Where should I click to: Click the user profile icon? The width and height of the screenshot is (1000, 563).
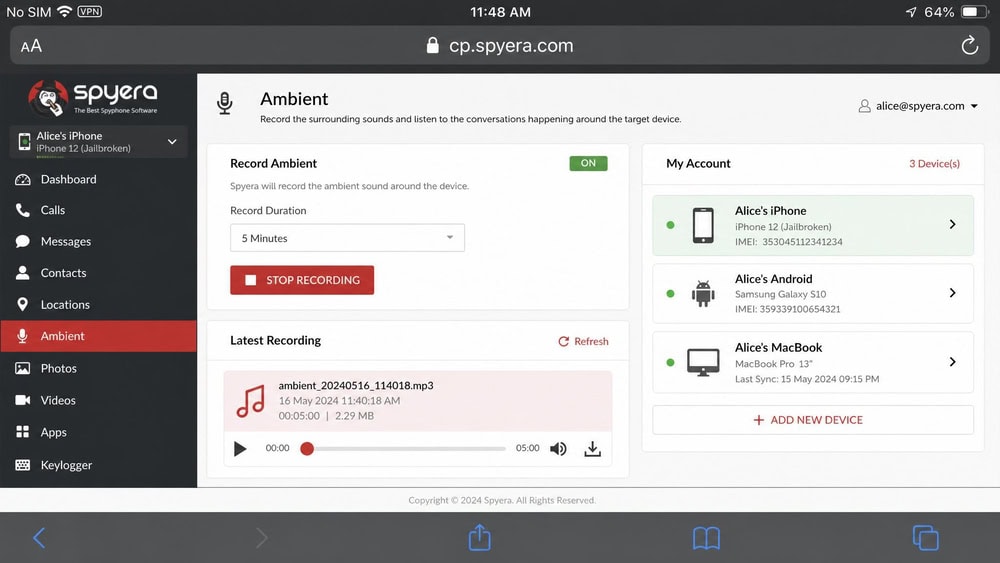[x=864, y=106]
